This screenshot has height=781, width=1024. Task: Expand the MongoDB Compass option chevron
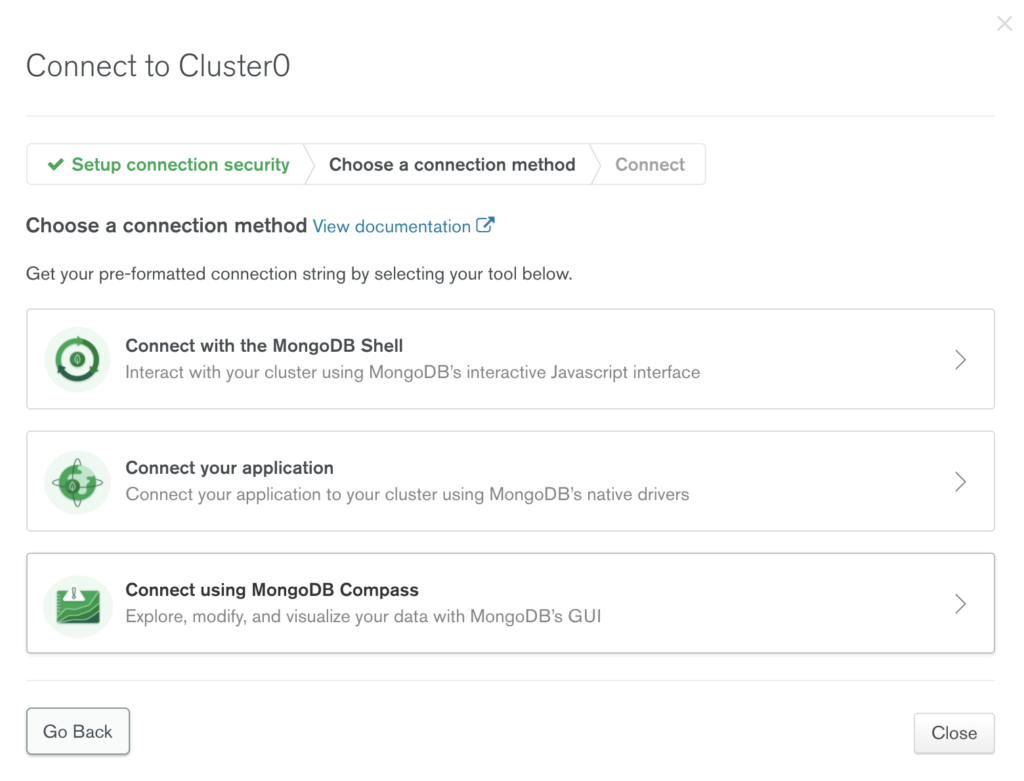pyautogui.click(x=960, y=604)
